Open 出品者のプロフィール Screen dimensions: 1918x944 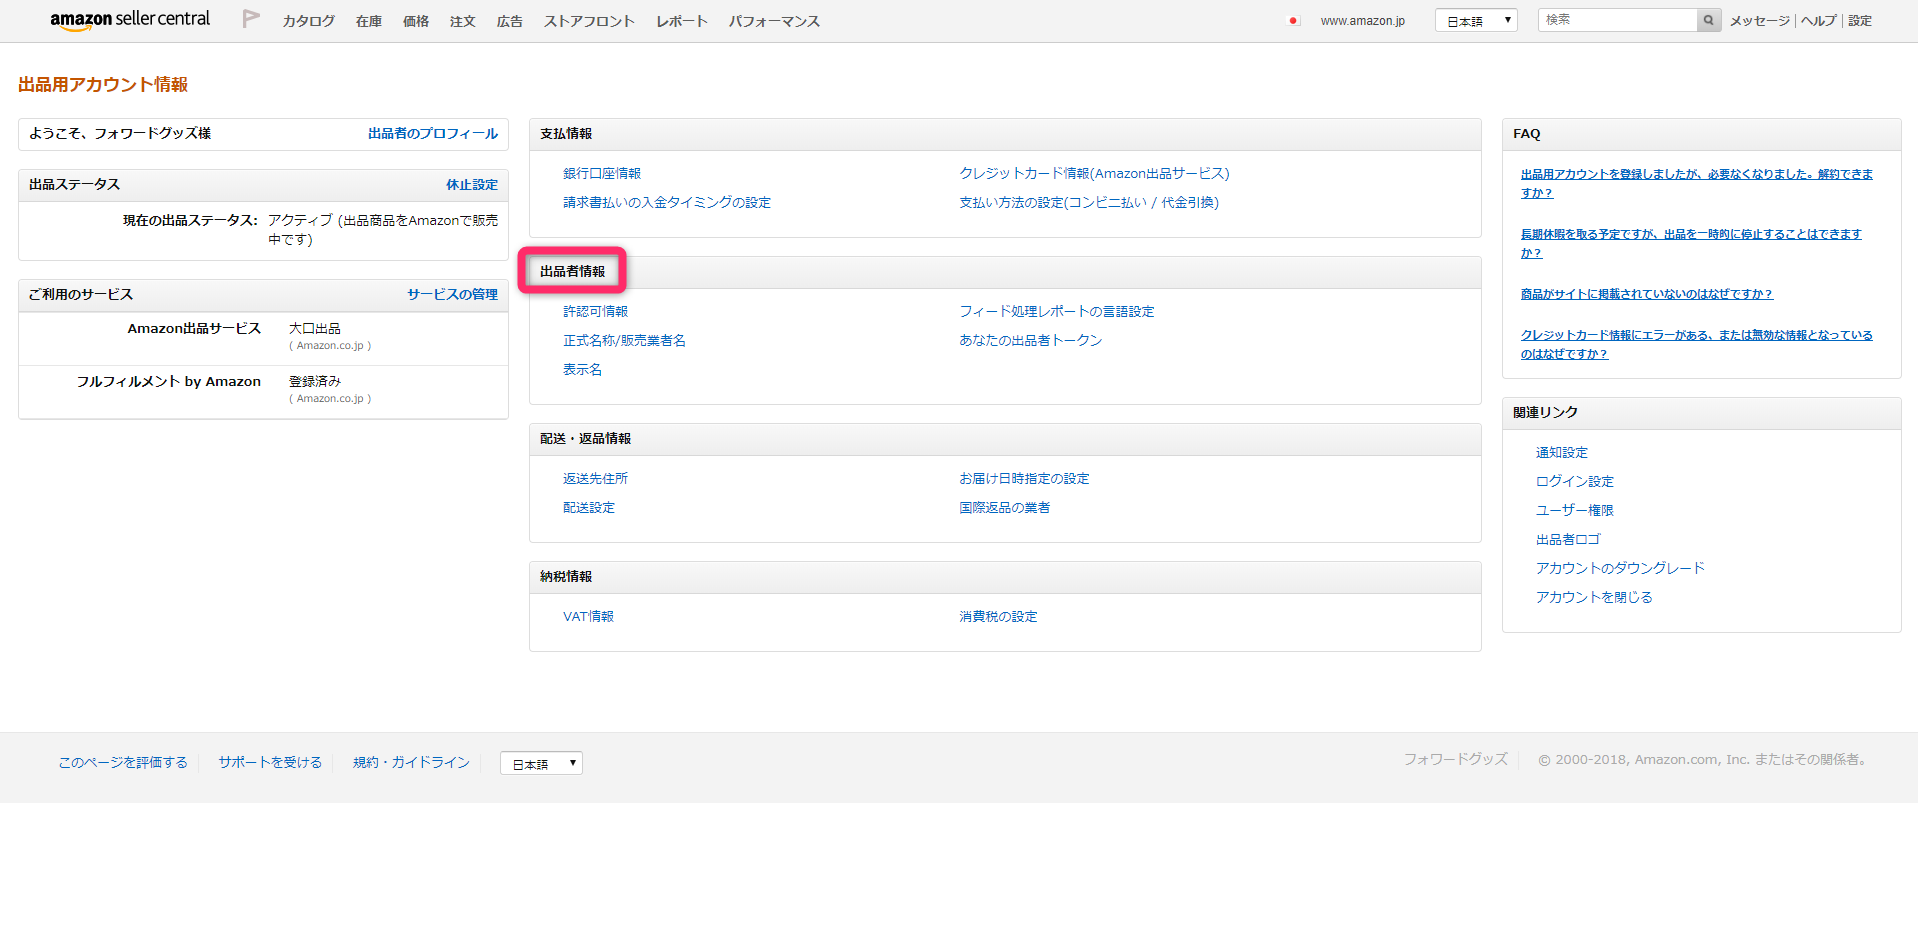click(x=431, y=133)
